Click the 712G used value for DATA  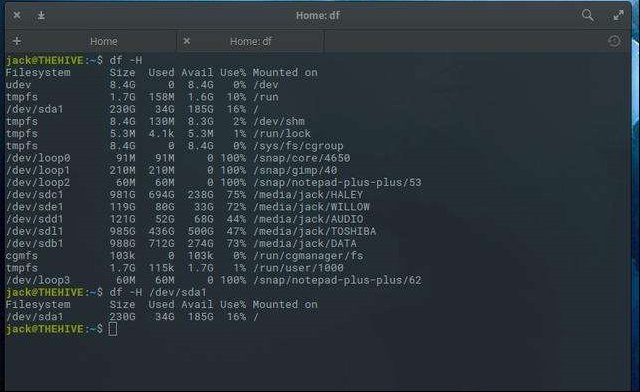tap(161, 244)
